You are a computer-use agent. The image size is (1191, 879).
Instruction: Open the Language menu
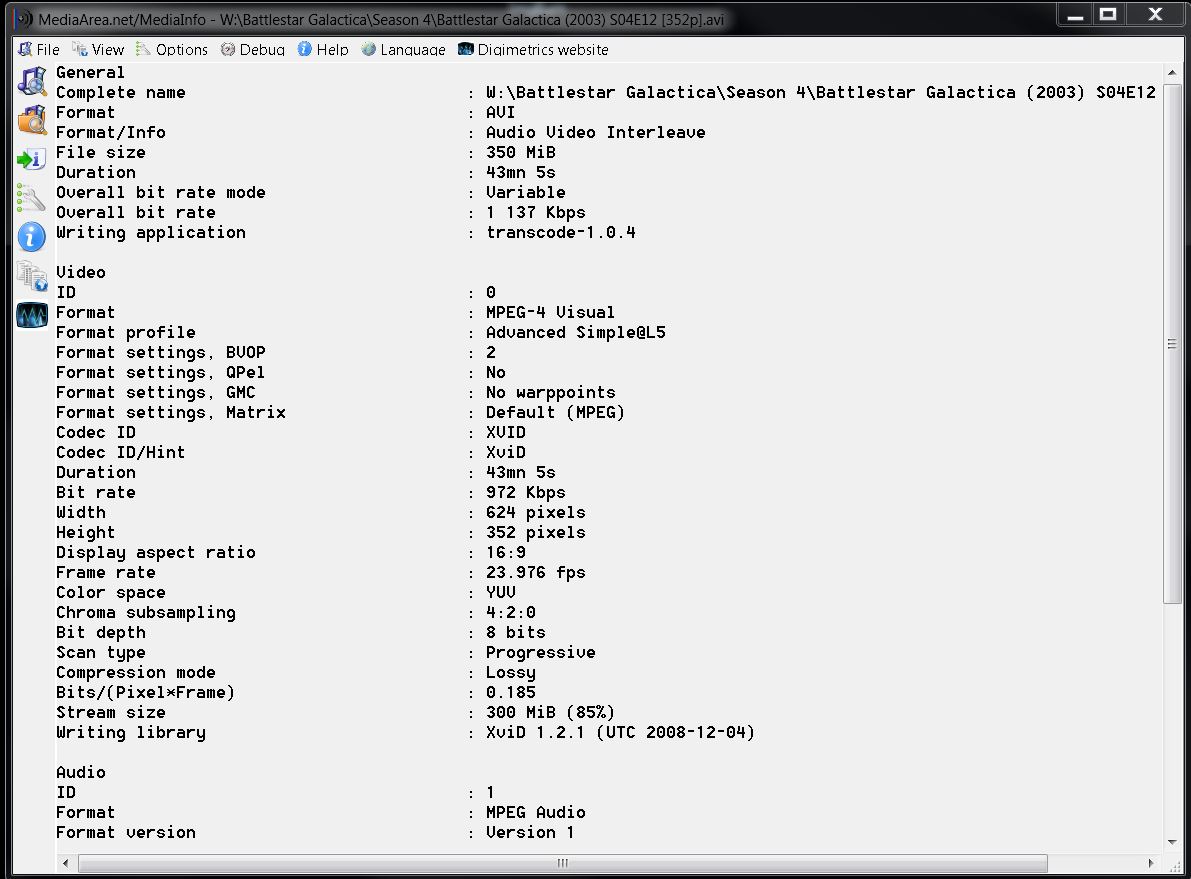point(403,49)
